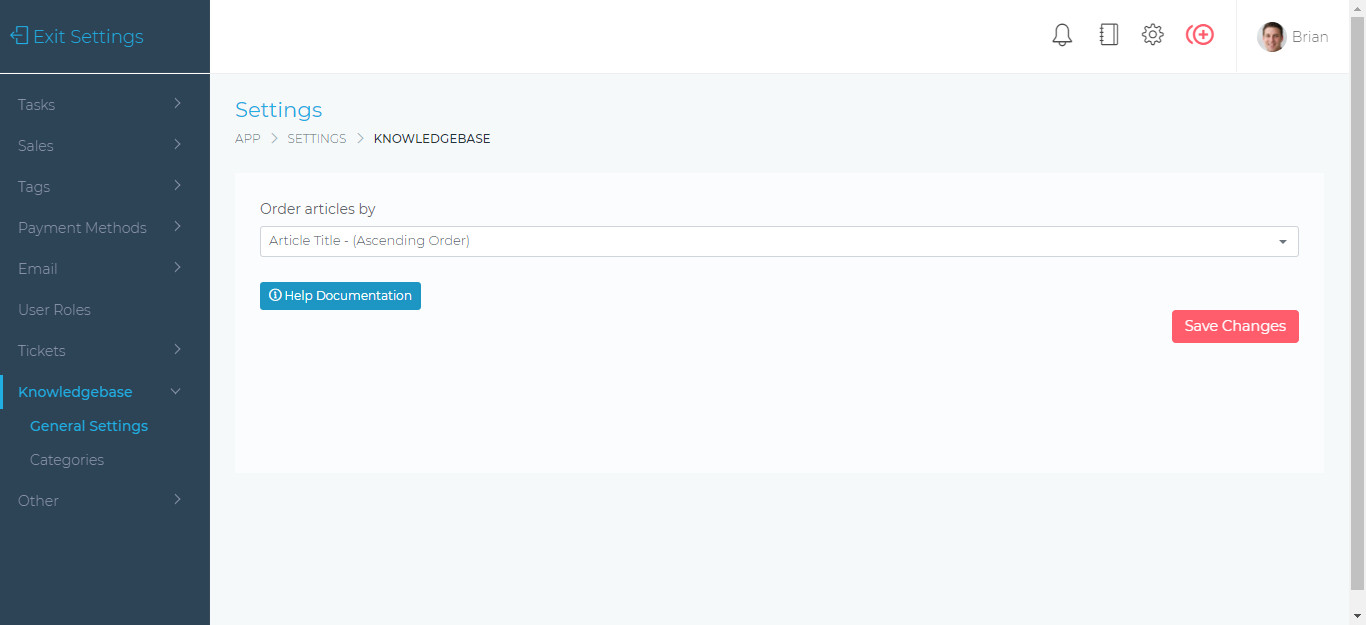This screenshot has width=1366, height=625.
Task: Expand the Tasks menu chevron
Action: click(x=177, y=103)
